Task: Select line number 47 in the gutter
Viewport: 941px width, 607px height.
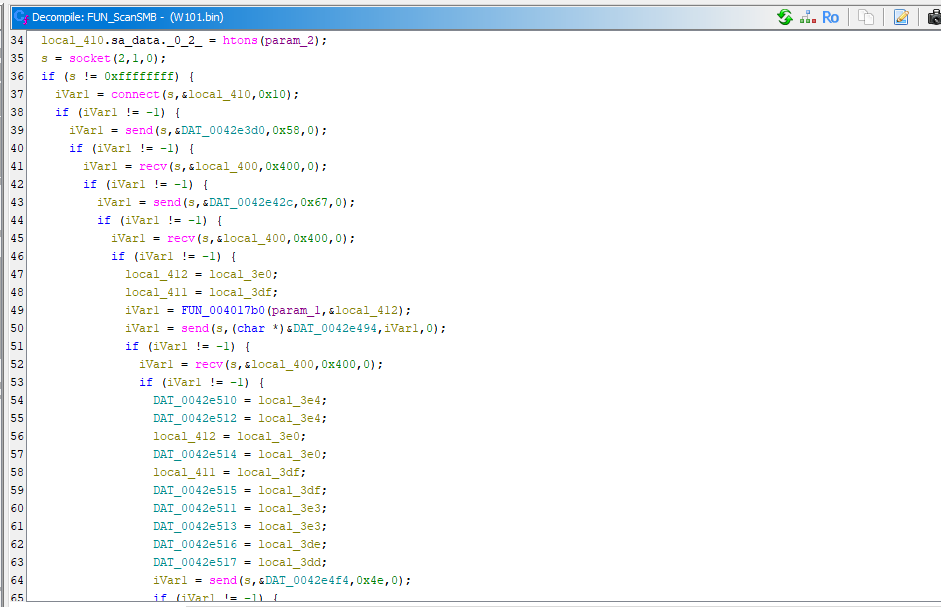Action: pos(17,274)
